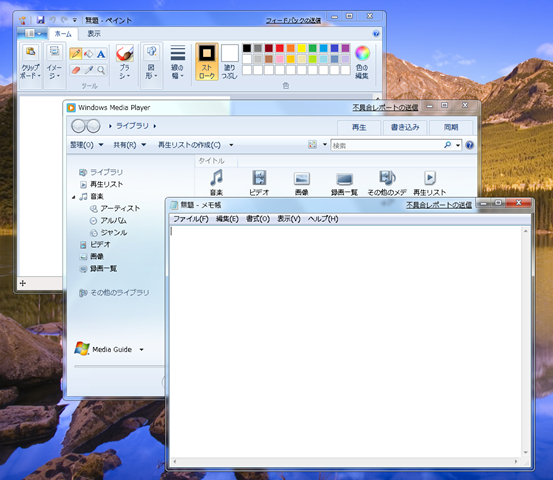
Task: Click the Redo icon in Paint title bar
Action: 64,20
